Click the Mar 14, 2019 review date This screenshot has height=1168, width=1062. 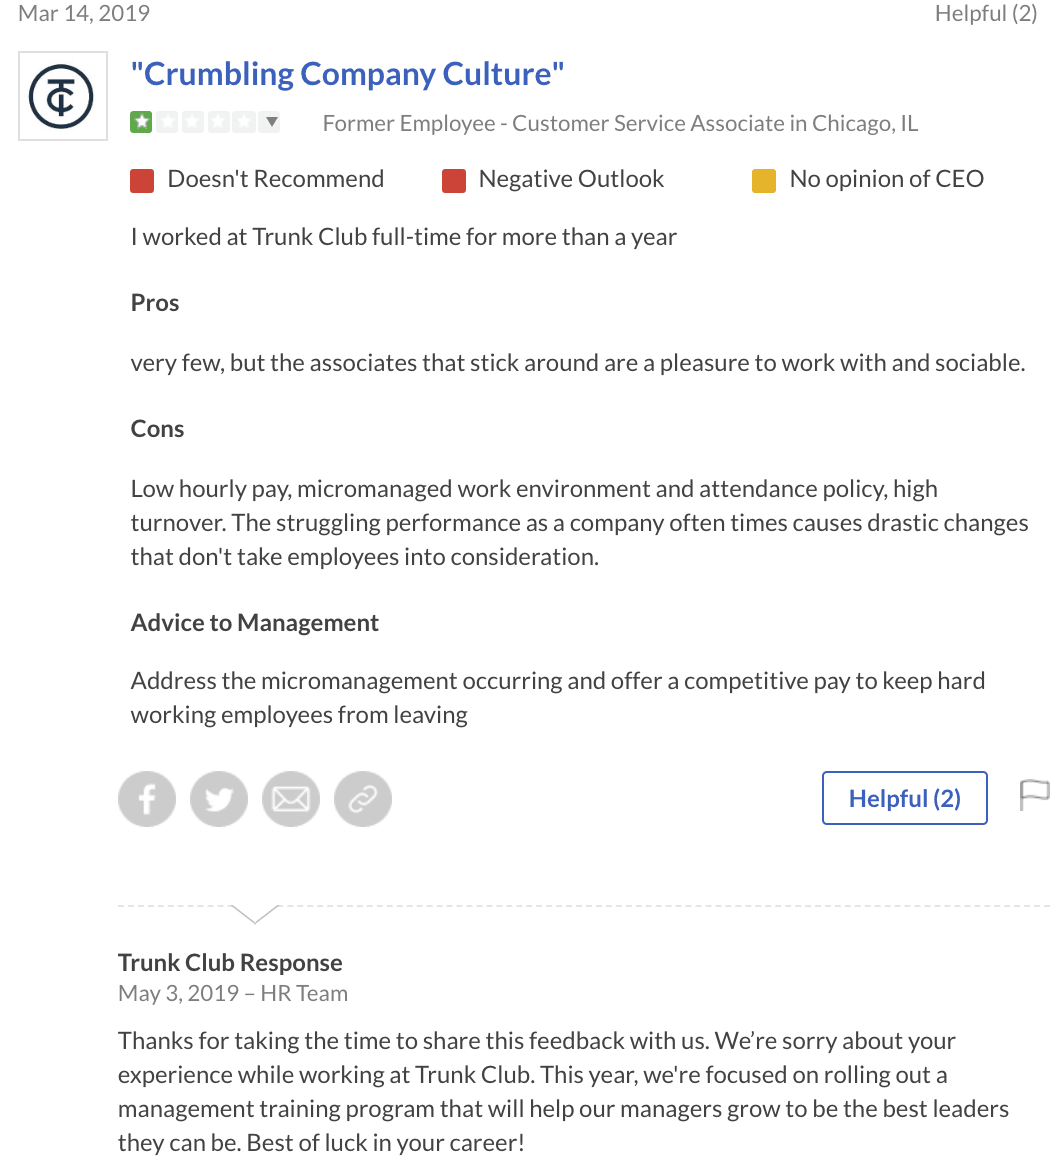[x=83, y=13]
